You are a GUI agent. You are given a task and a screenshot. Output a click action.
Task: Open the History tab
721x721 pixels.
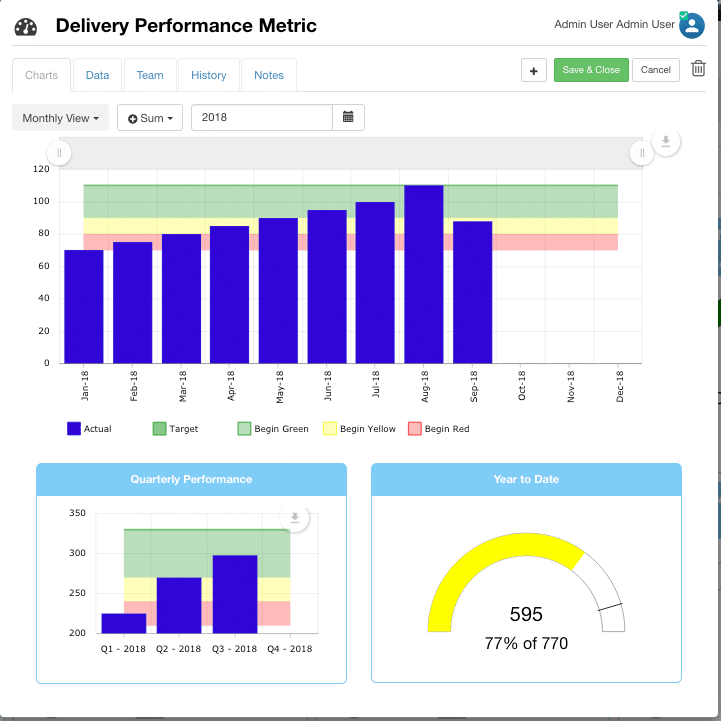[x=209, y=75]
